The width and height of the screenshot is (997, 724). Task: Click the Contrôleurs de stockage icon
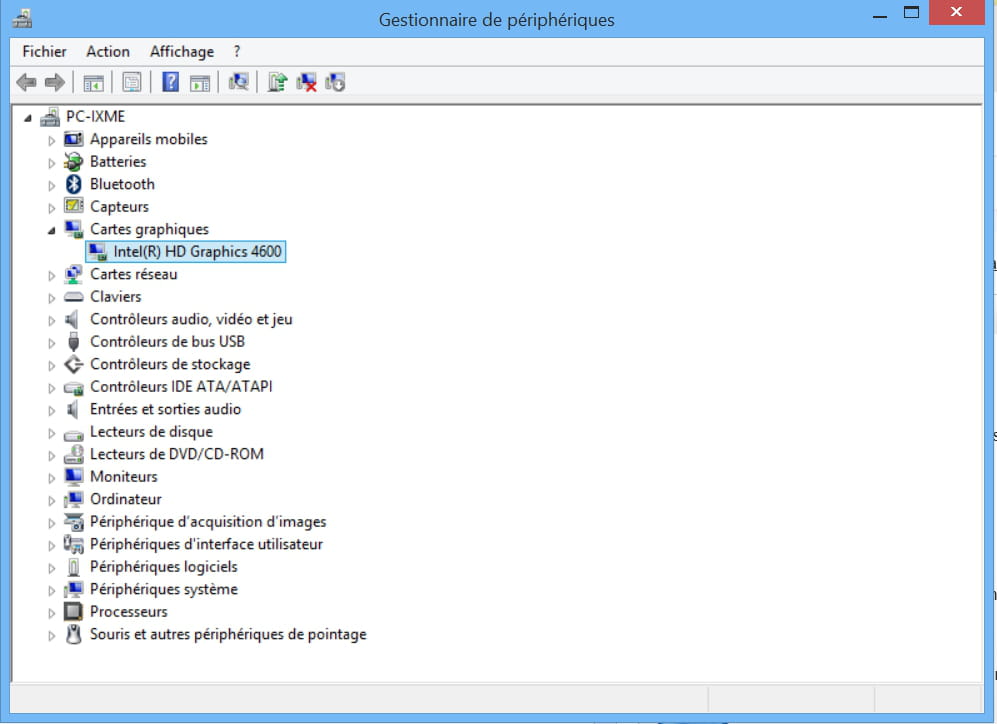(74, 364)
